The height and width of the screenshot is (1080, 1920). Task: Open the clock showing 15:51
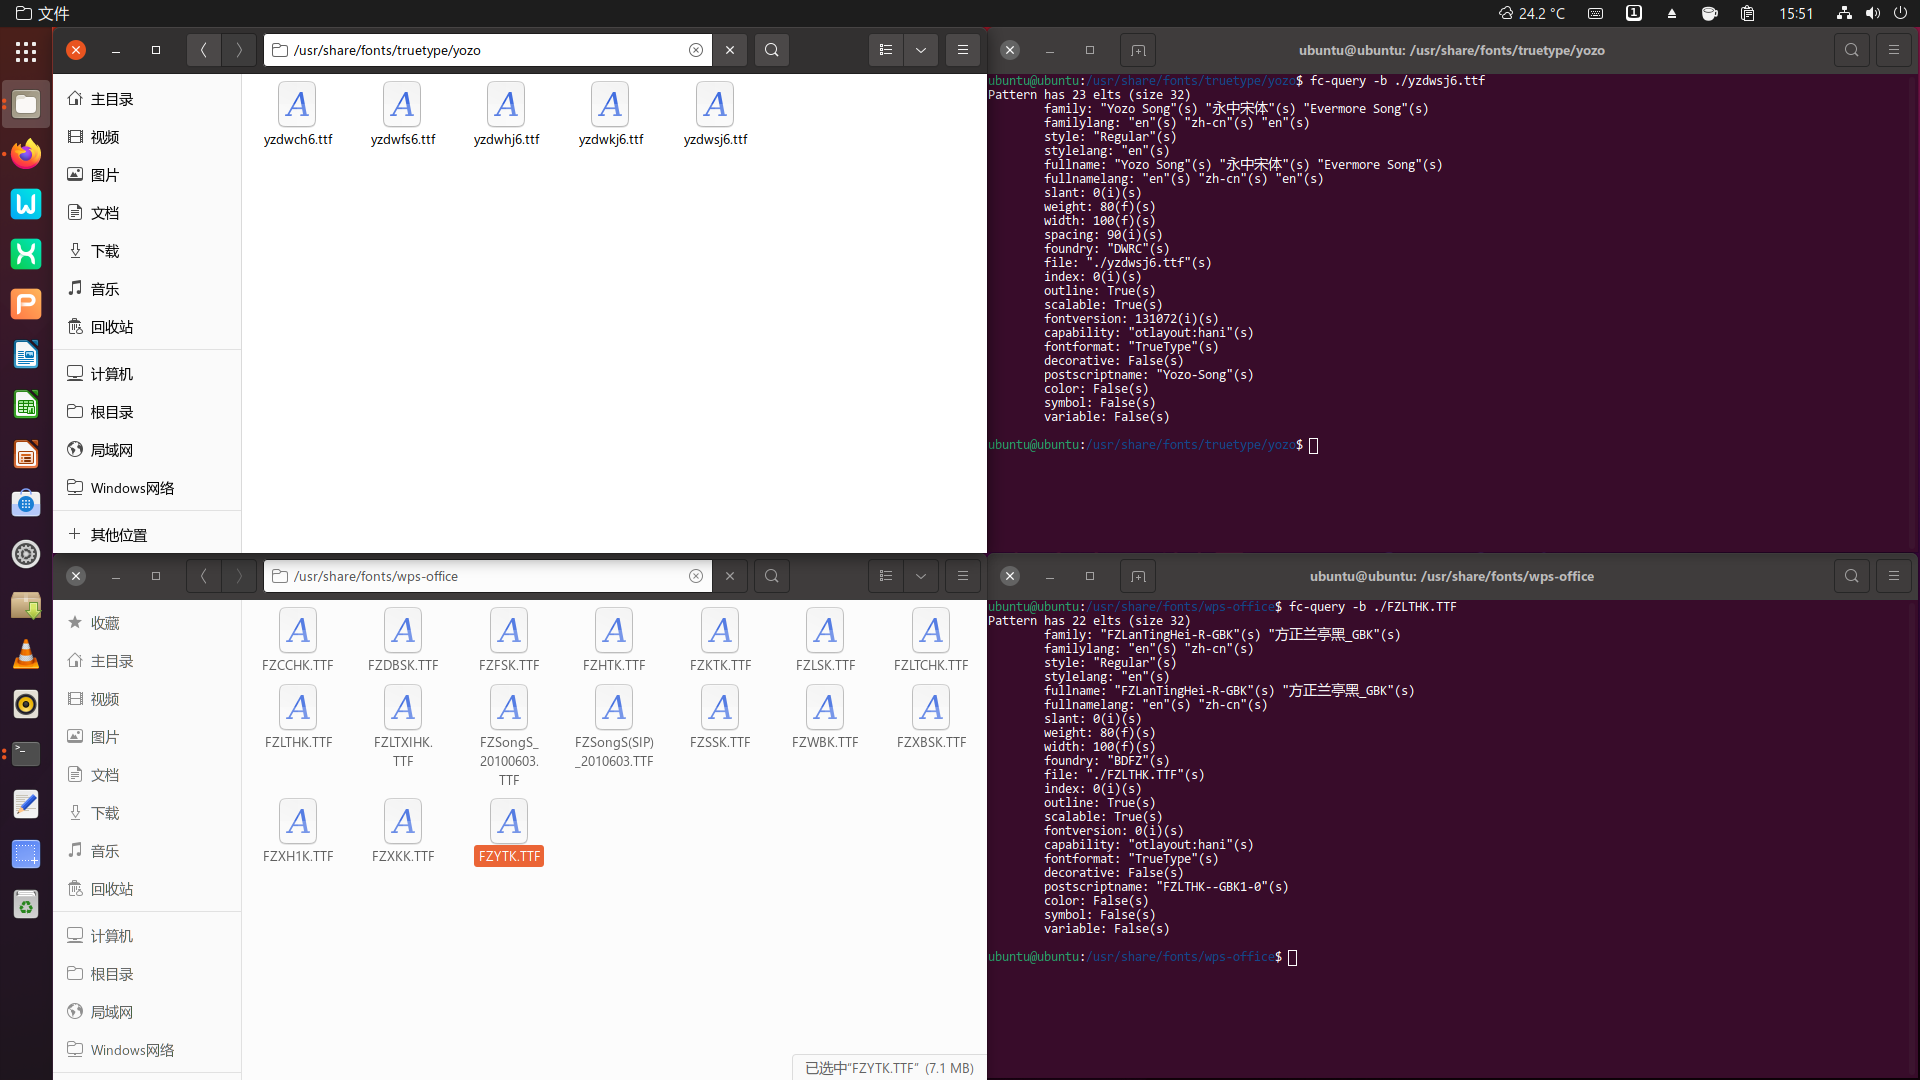pyautogui.click(x=1796, y=13)
